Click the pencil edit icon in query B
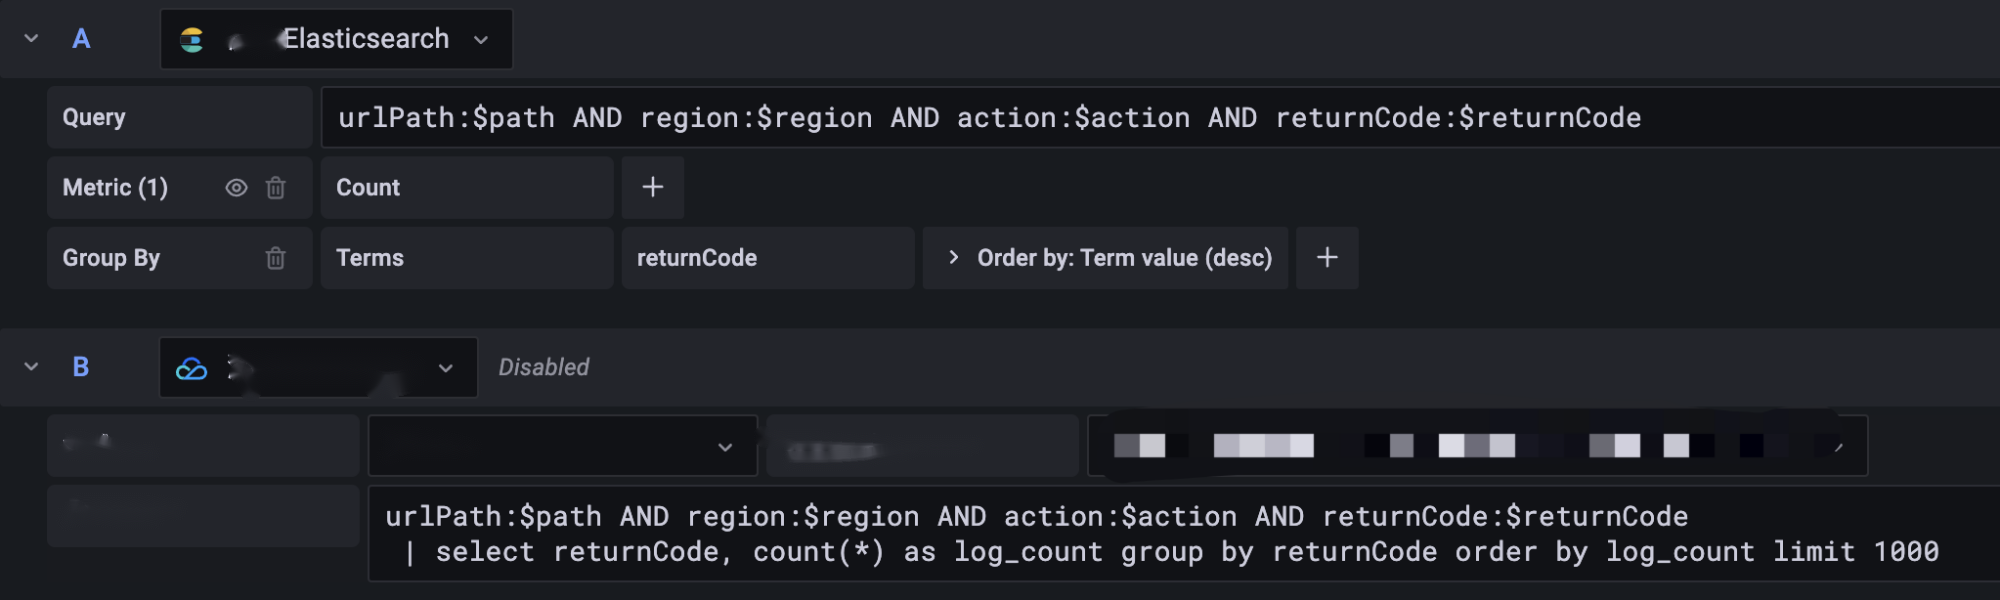 pyautogui.click(x=1838, y=447)
